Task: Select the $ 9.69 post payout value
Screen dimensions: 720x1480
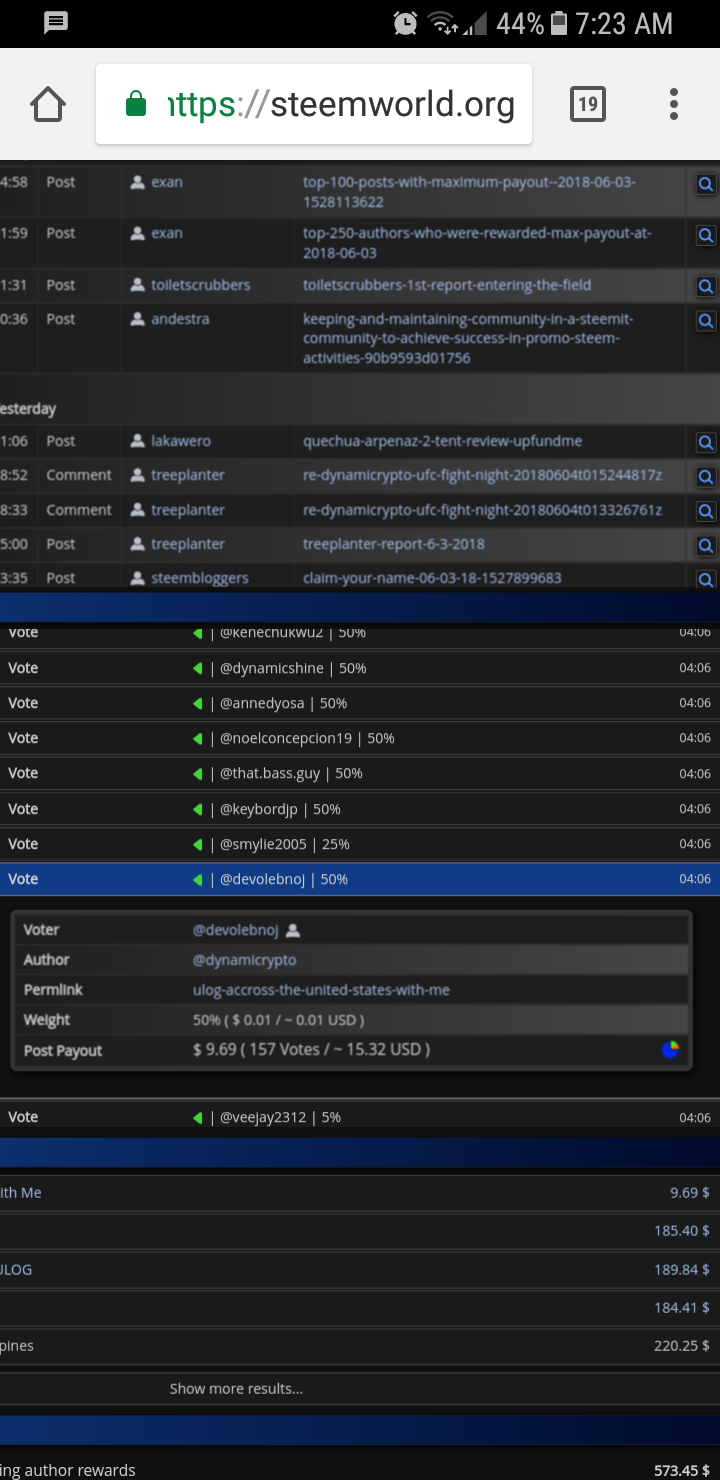Action: (x=311, y=1050)
